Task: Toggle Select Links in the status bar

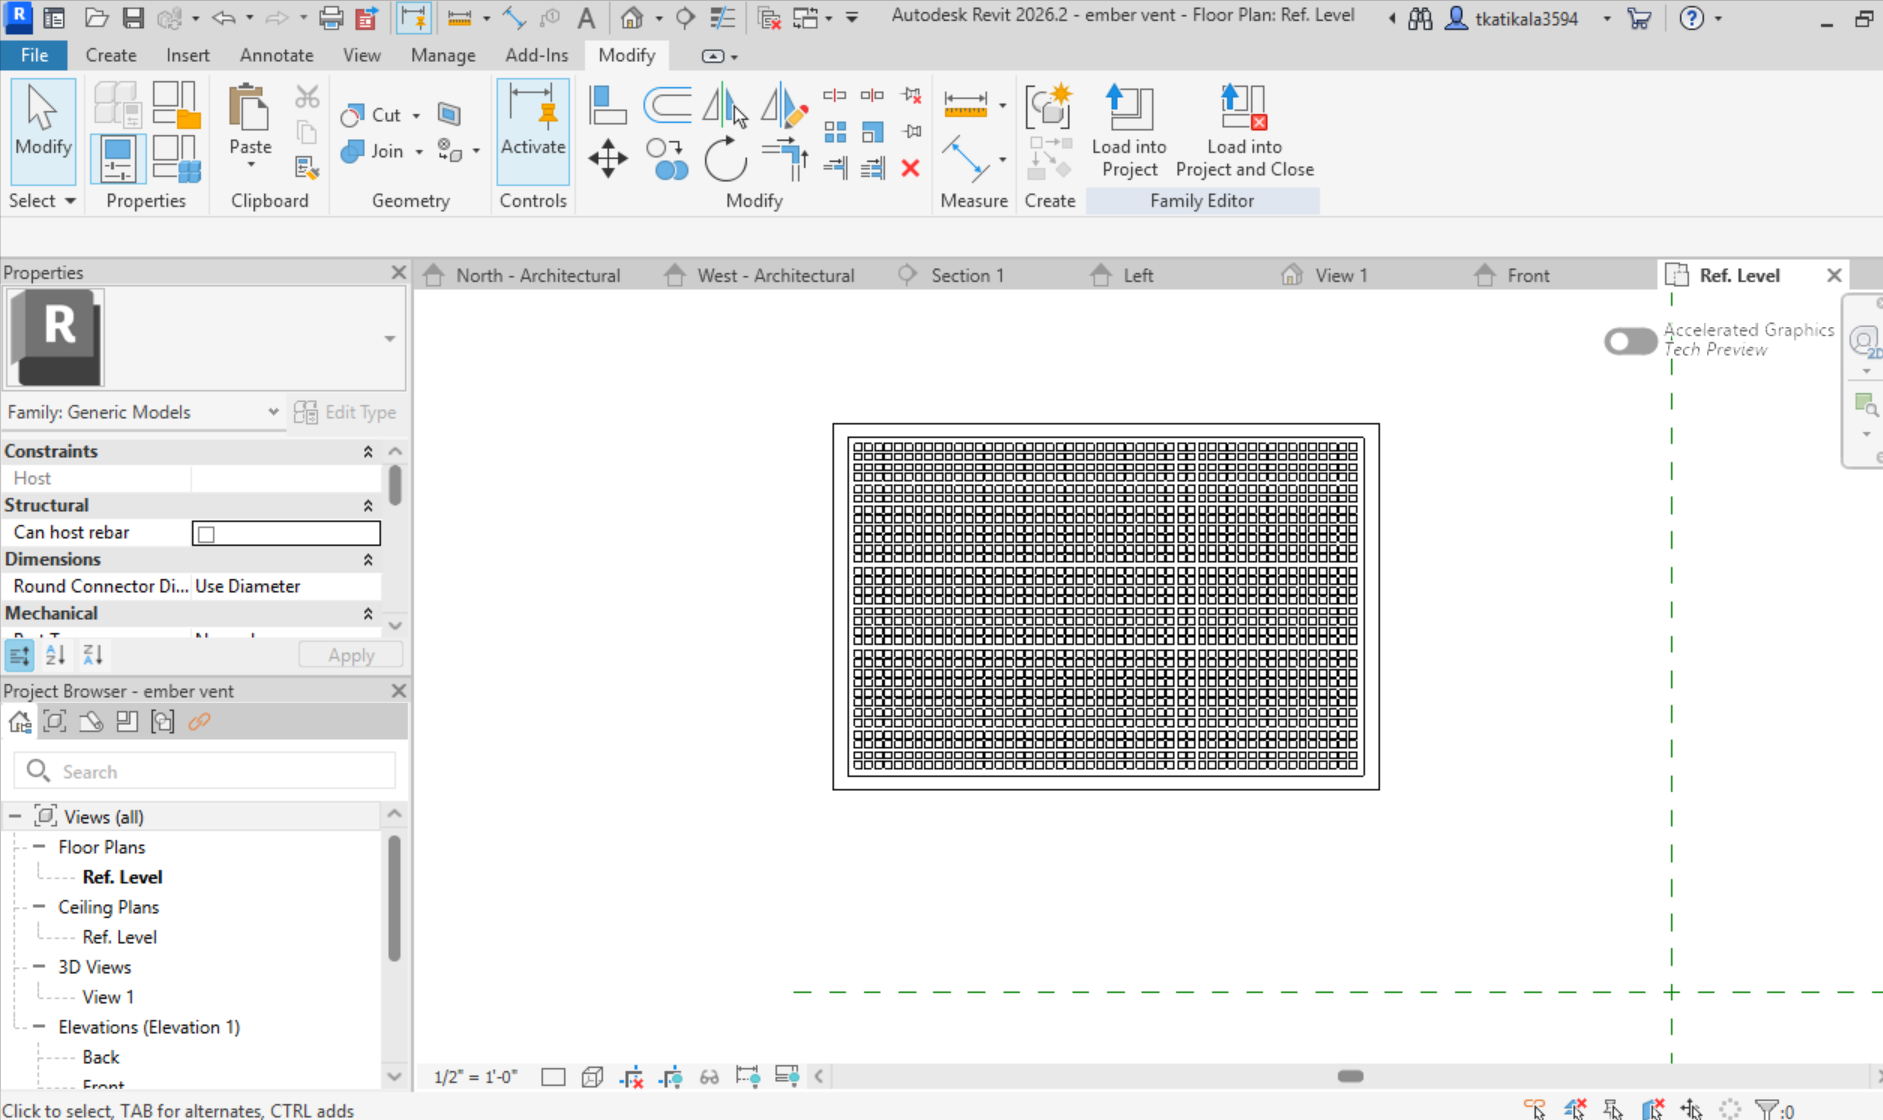Action: (x=1535, y=1109)
